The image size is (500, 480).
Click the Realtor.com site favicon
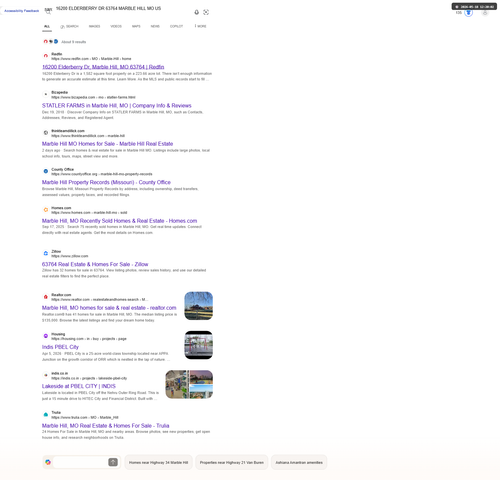46,297
